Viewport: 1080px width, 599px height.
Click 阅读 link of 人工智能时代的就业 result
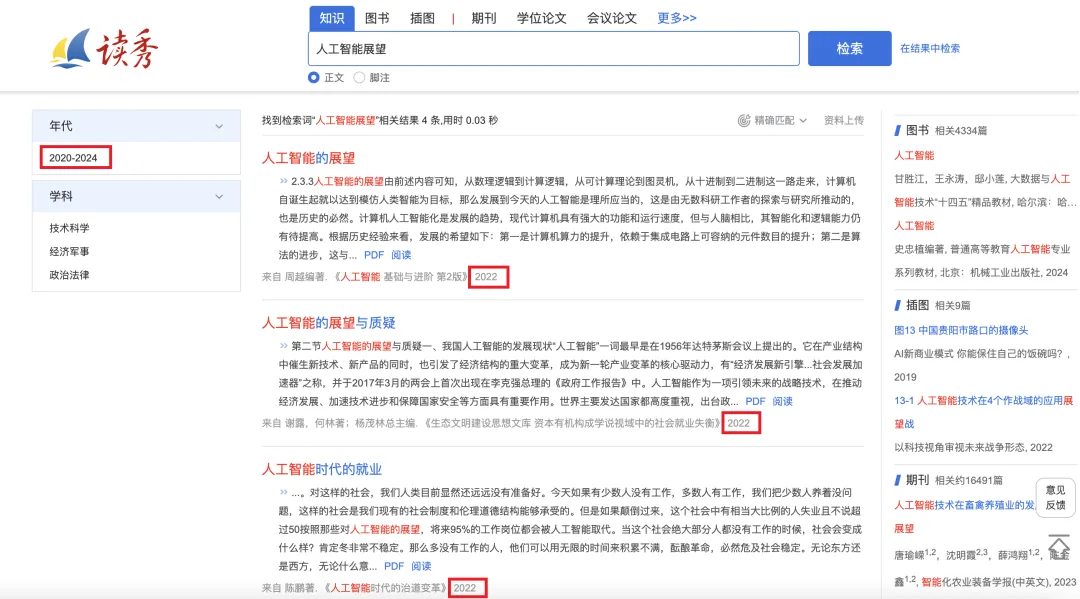421,566
